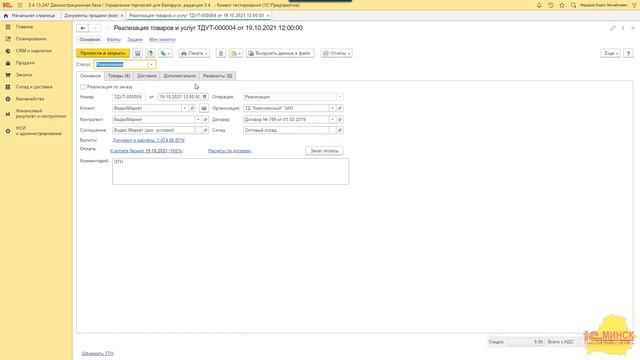
Task: Open search magnifier icon in title bar
Action: coord(573,5)
